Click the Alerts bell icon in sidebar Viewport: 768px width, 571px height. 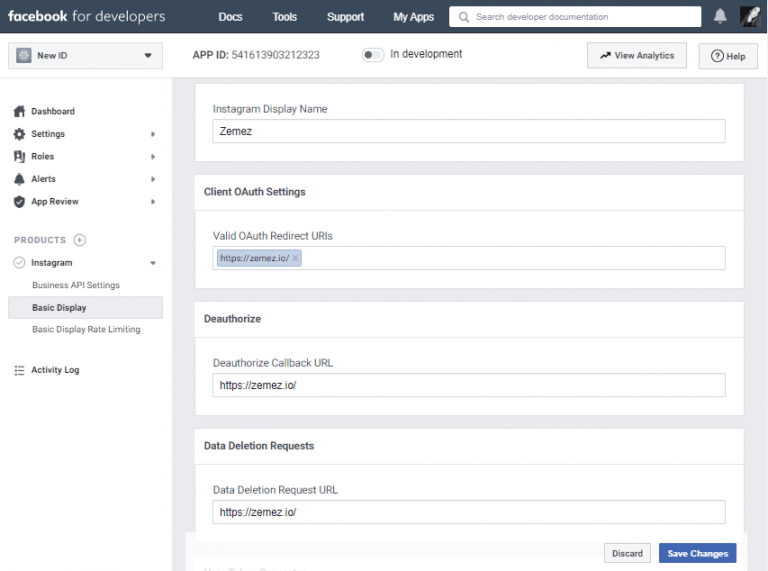coord(19,179)
